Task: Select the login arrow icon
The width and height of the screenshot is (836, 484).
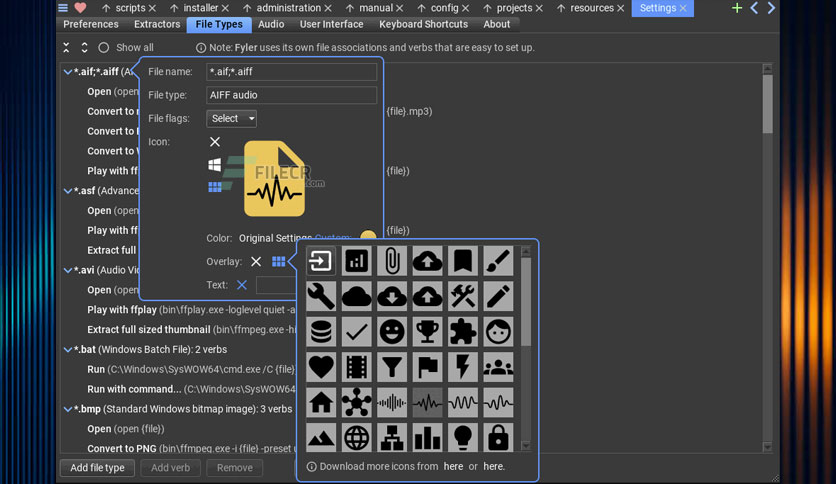Action: coord(321,261)
